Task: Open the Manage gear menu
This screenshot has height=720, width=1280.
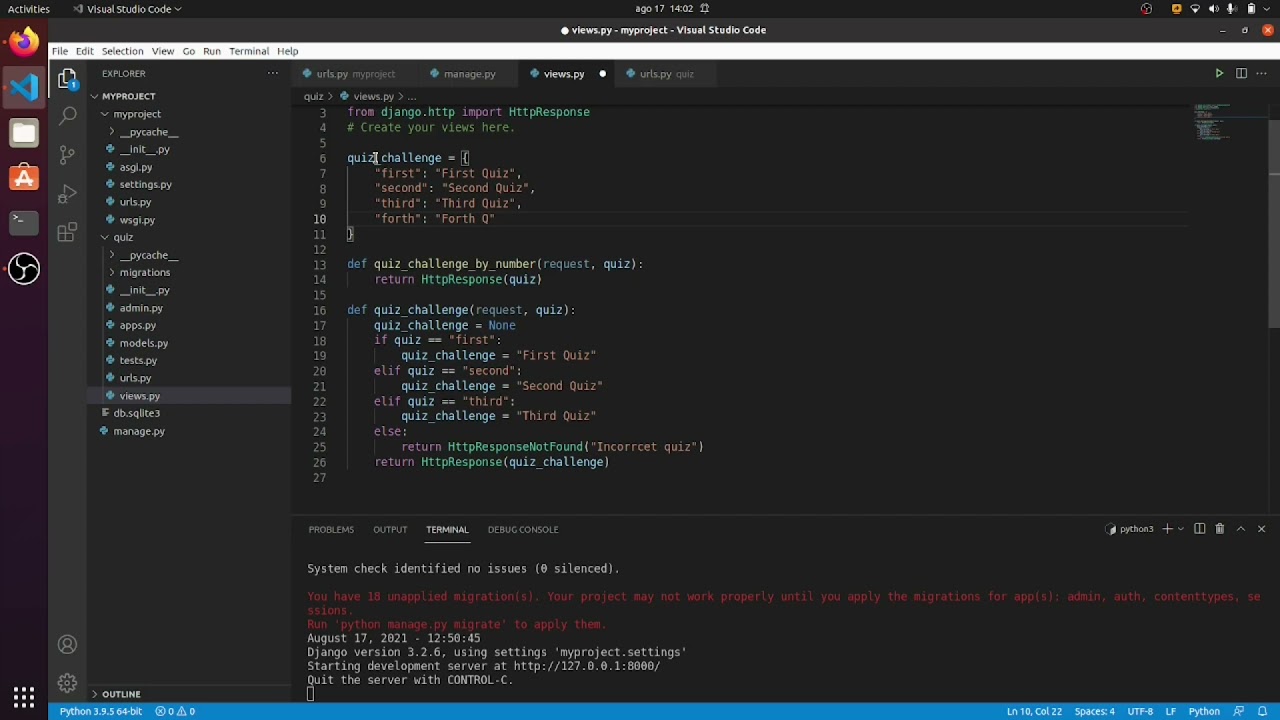Action: [67, 683]
